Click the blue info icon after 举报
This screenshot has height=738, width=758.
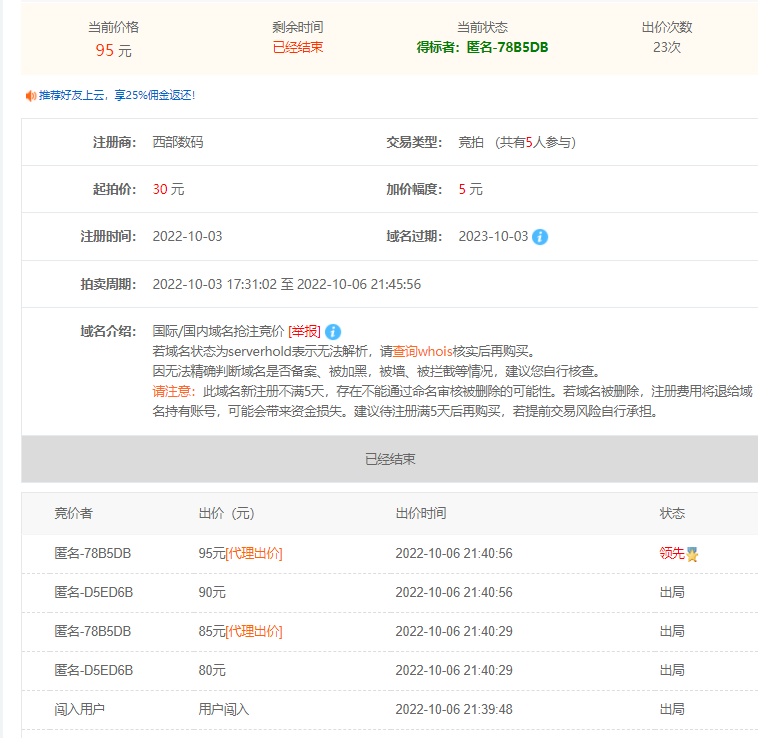pyautogui.click(x=333, y=332)
